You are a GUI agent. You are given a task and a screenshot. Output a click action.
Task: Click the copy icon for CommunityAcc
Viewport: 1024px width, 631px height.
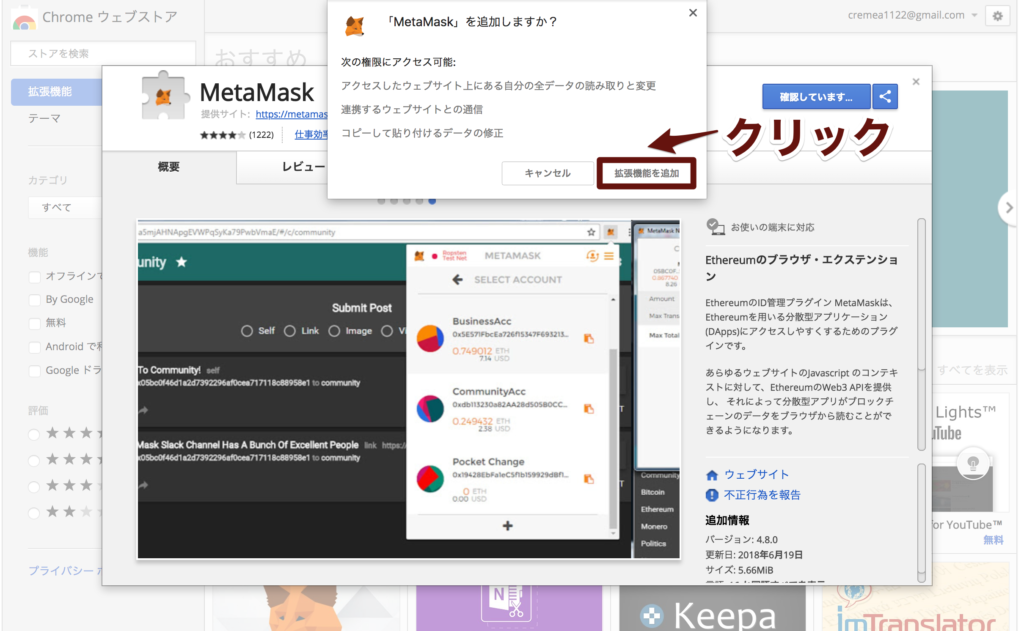[588, 409]
